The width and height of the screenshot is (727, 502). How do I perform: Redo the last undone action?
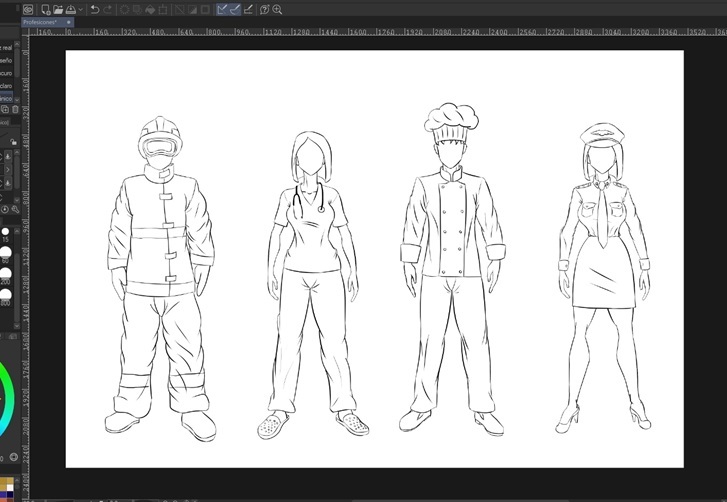[x=108, y=9]
